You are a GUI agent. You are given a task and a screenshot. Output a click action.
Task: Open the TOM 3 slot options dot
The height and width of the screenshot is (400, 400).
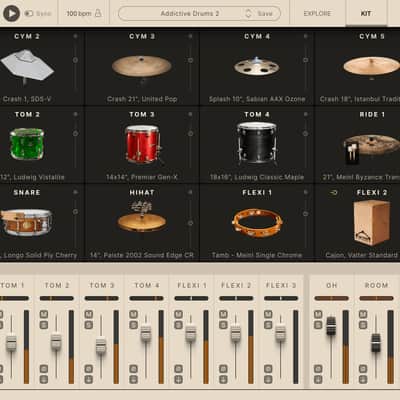pos(190,114)
